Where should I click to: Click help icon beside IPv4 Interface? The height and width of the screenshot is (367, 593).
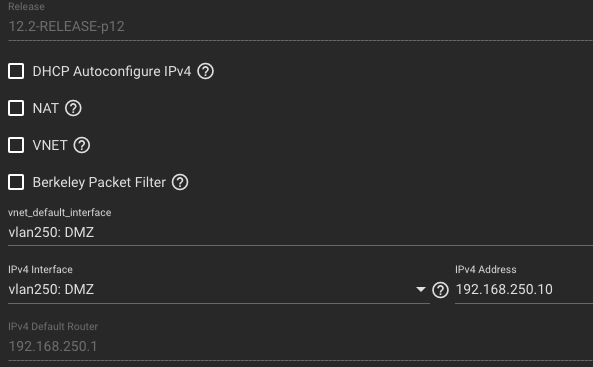point(440,290)
